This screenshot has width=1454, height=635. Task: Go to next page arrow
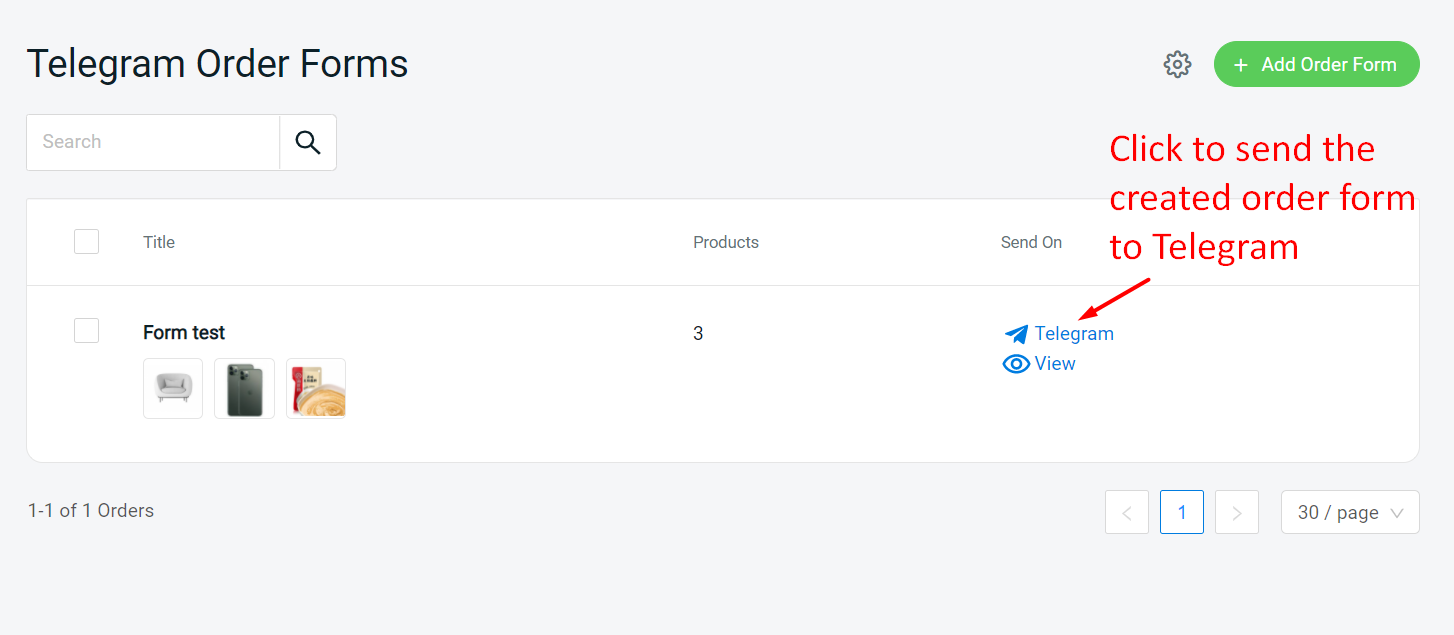coord(1237,513)
